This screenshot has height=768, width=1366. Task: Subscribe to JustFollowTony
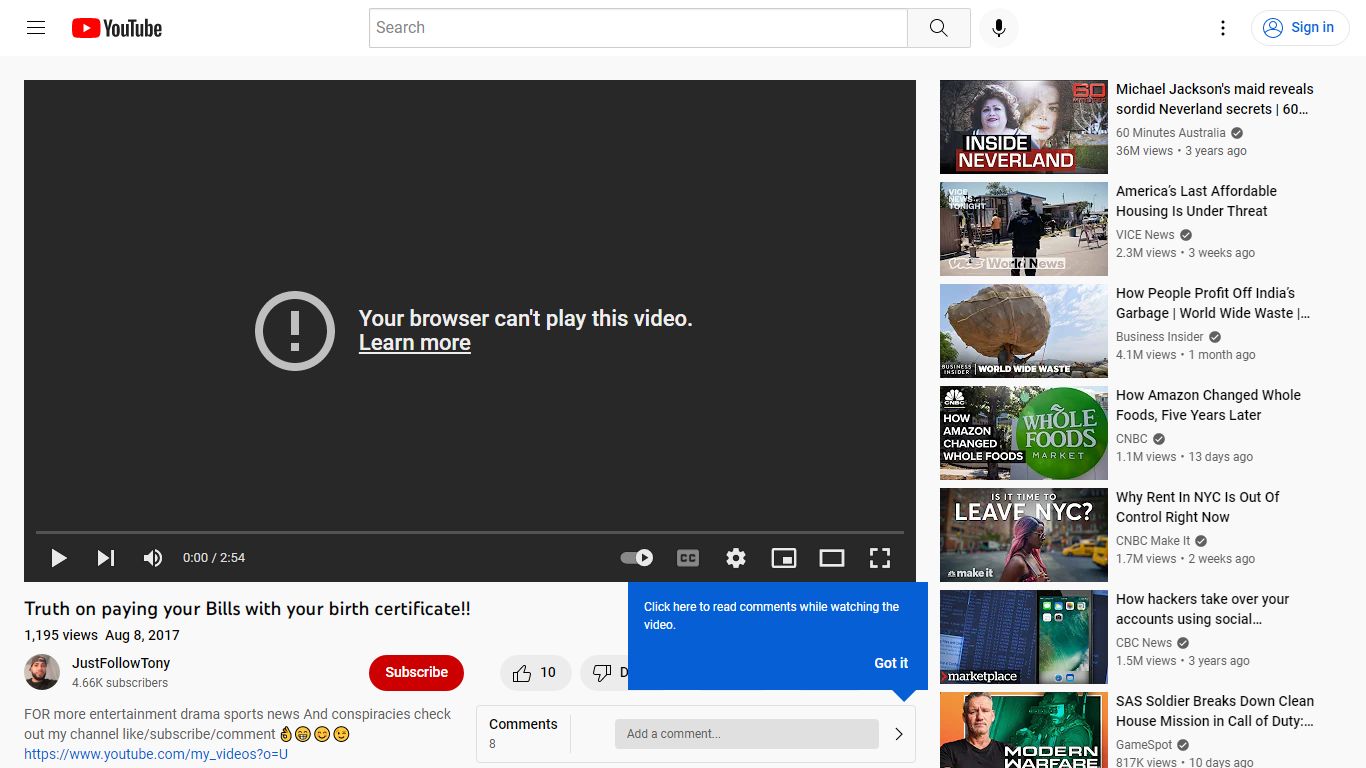tap(416, 673)
